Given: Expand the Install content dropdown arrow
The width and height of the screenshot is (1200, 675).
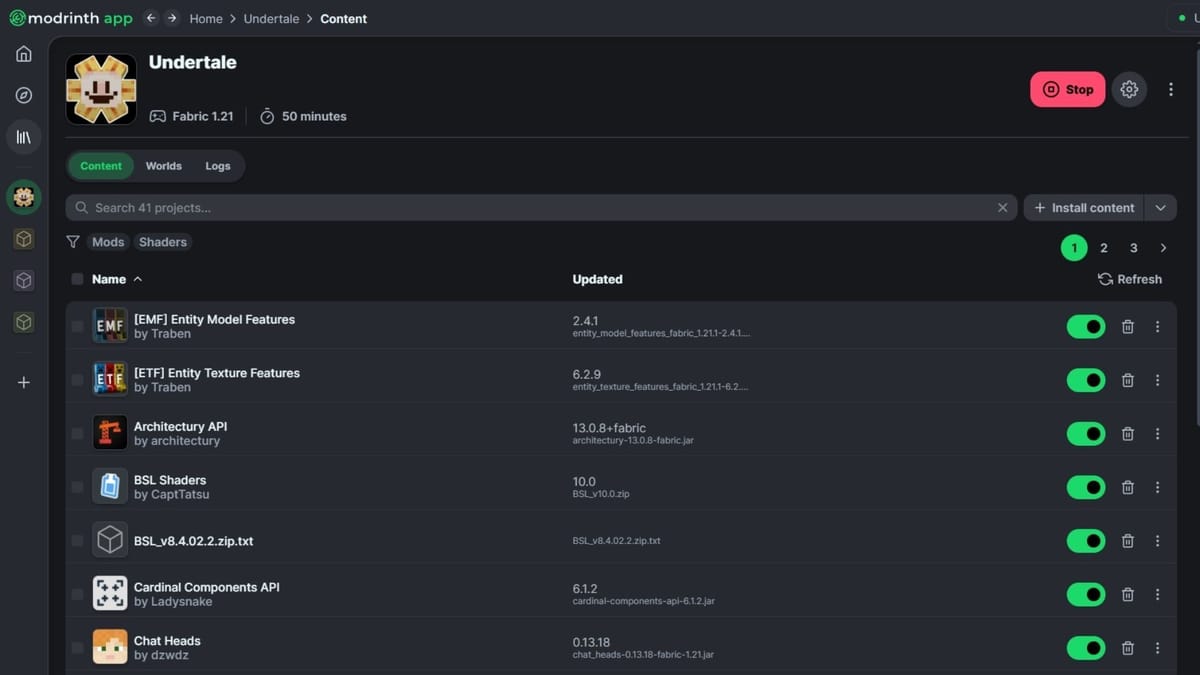Looking at the screenshot, I should tap(1160, 208).
